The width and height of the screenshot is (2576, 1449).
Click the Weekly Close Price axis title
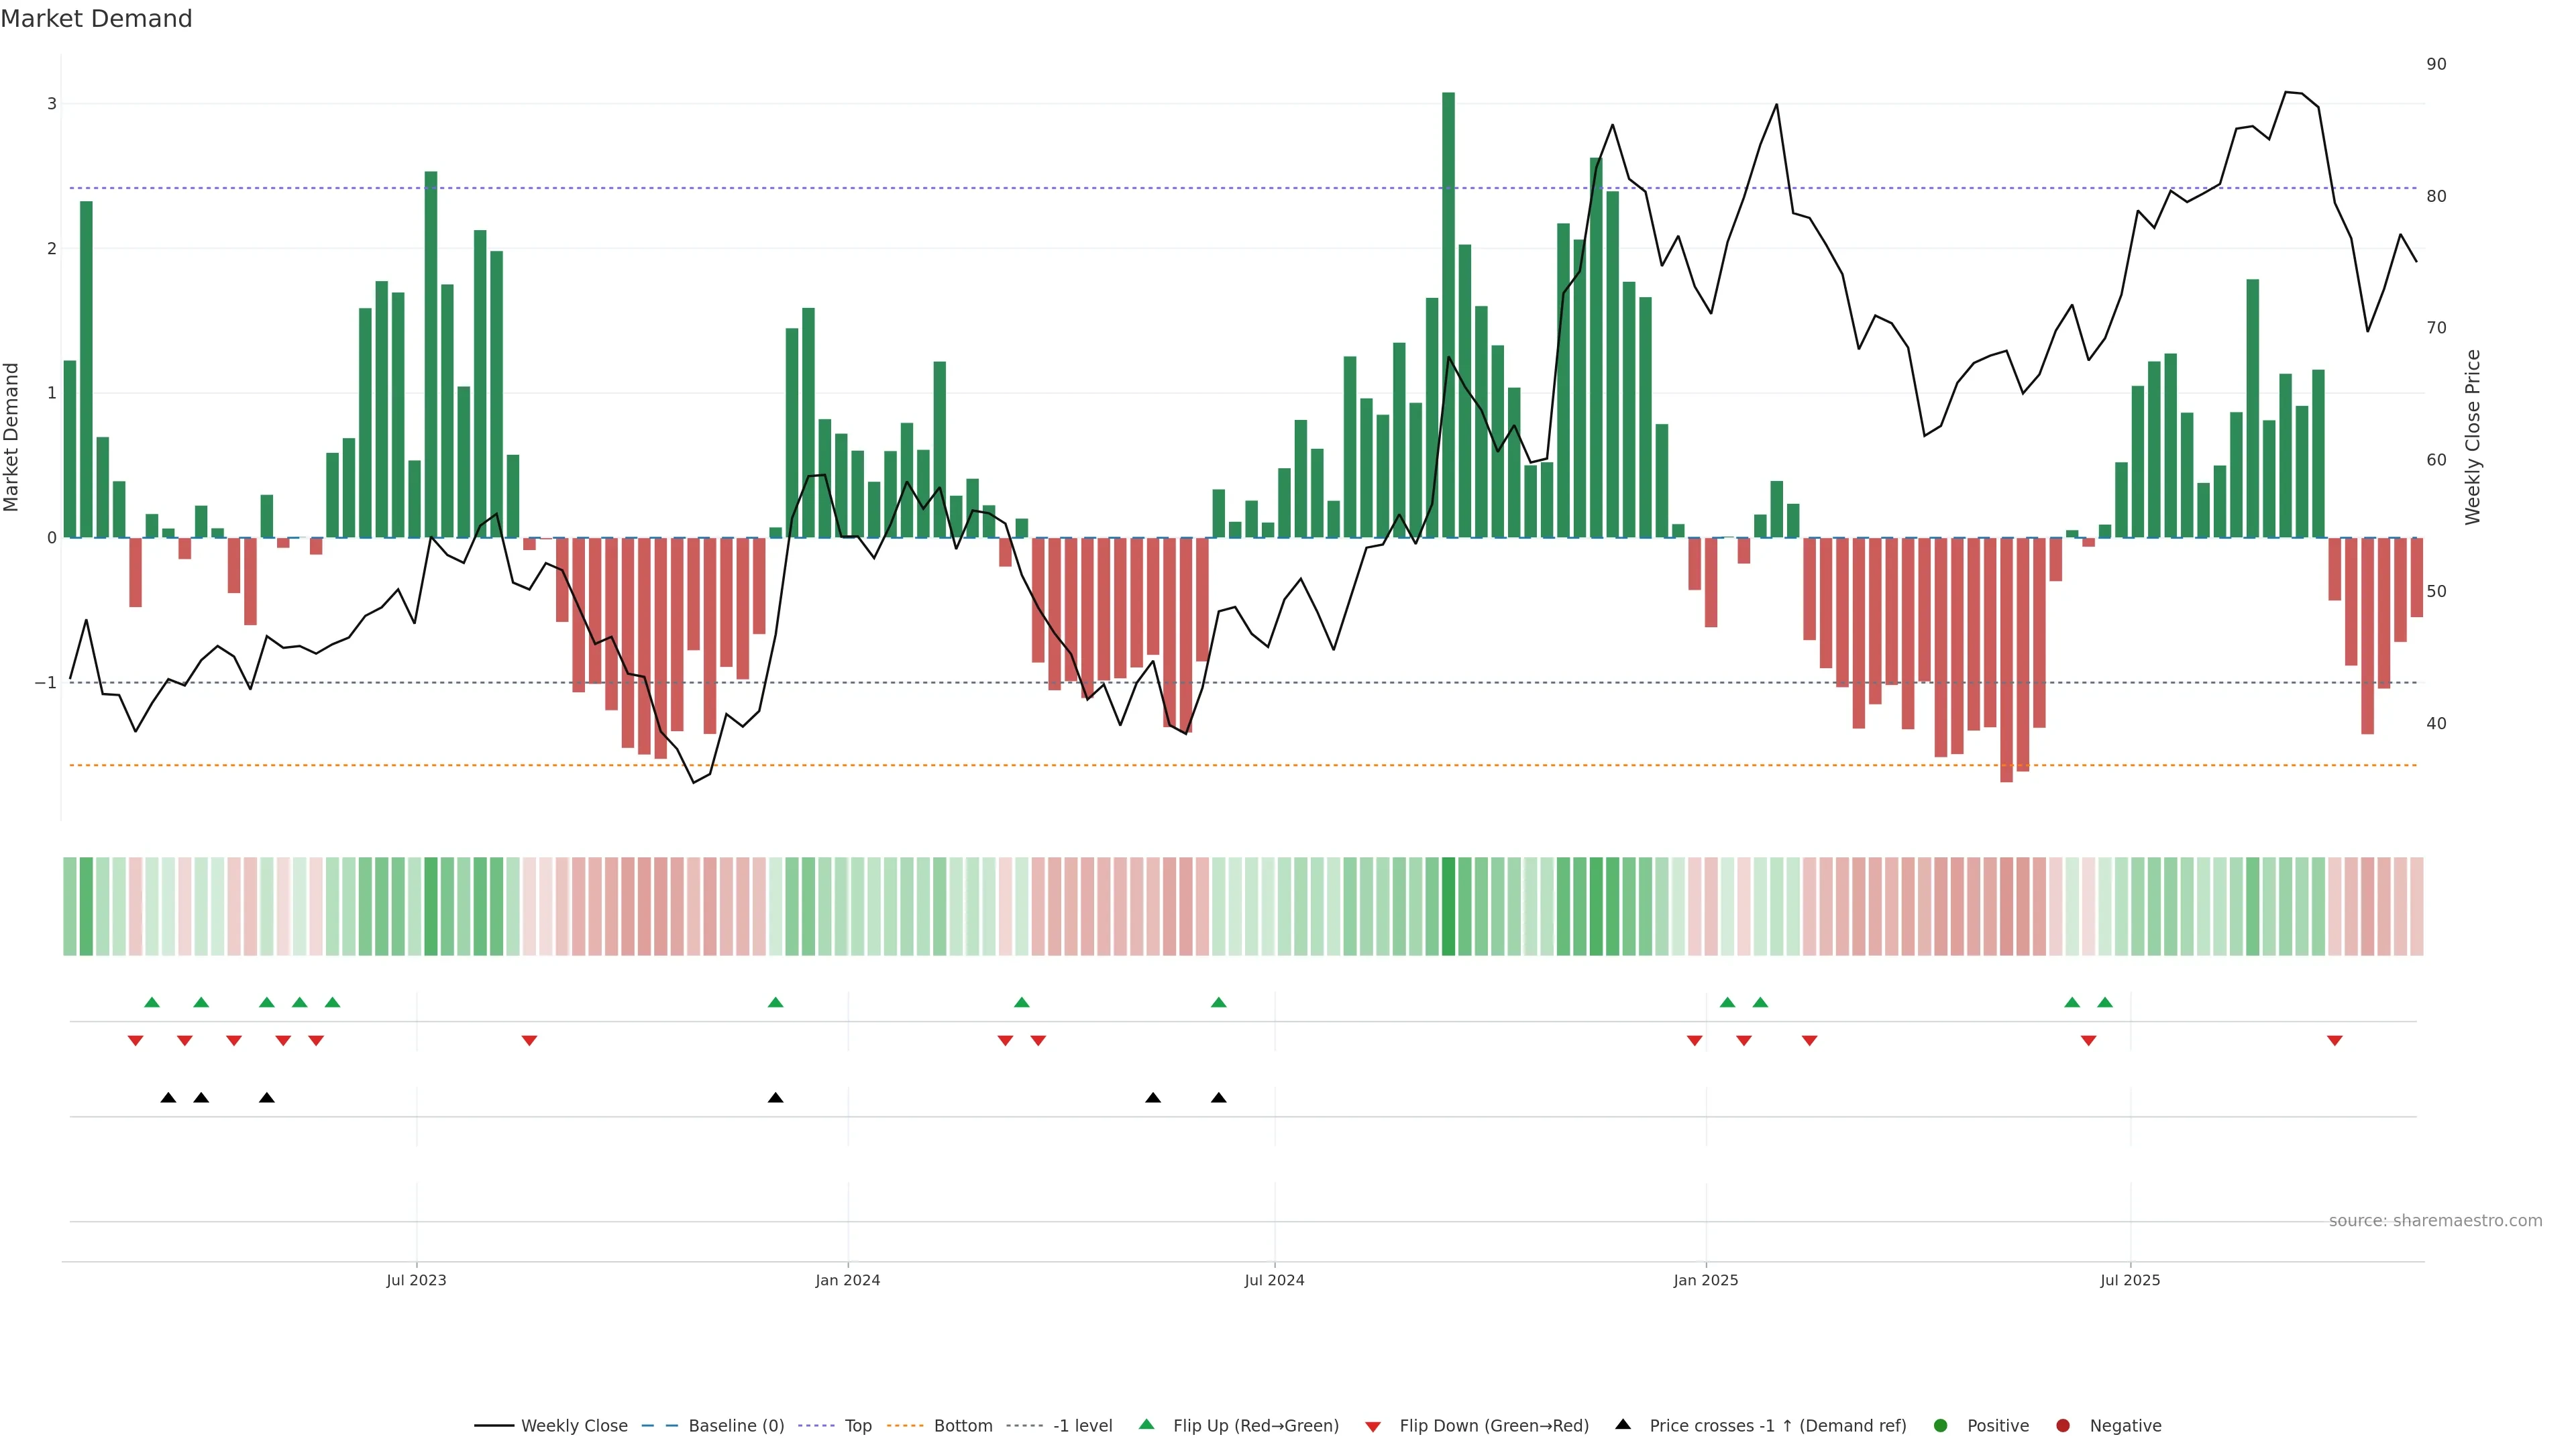[2473, 437]
